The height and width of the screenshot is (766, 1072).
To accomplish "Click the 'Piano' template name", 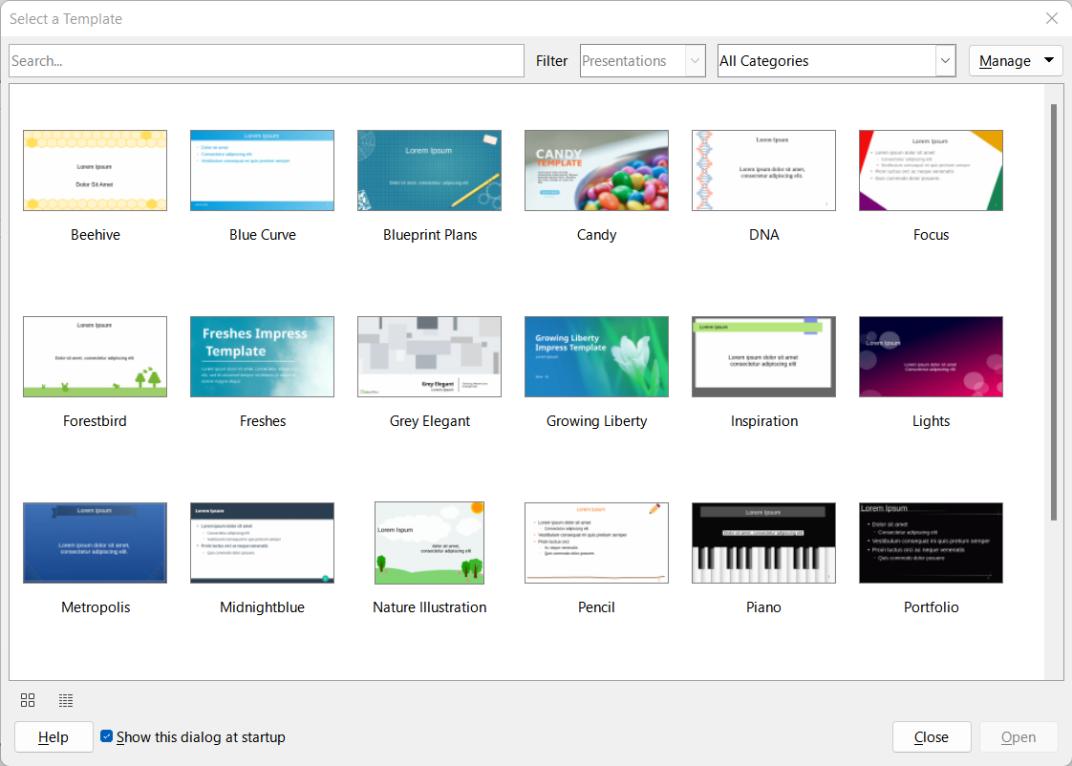I will click(x=764, y=607).
